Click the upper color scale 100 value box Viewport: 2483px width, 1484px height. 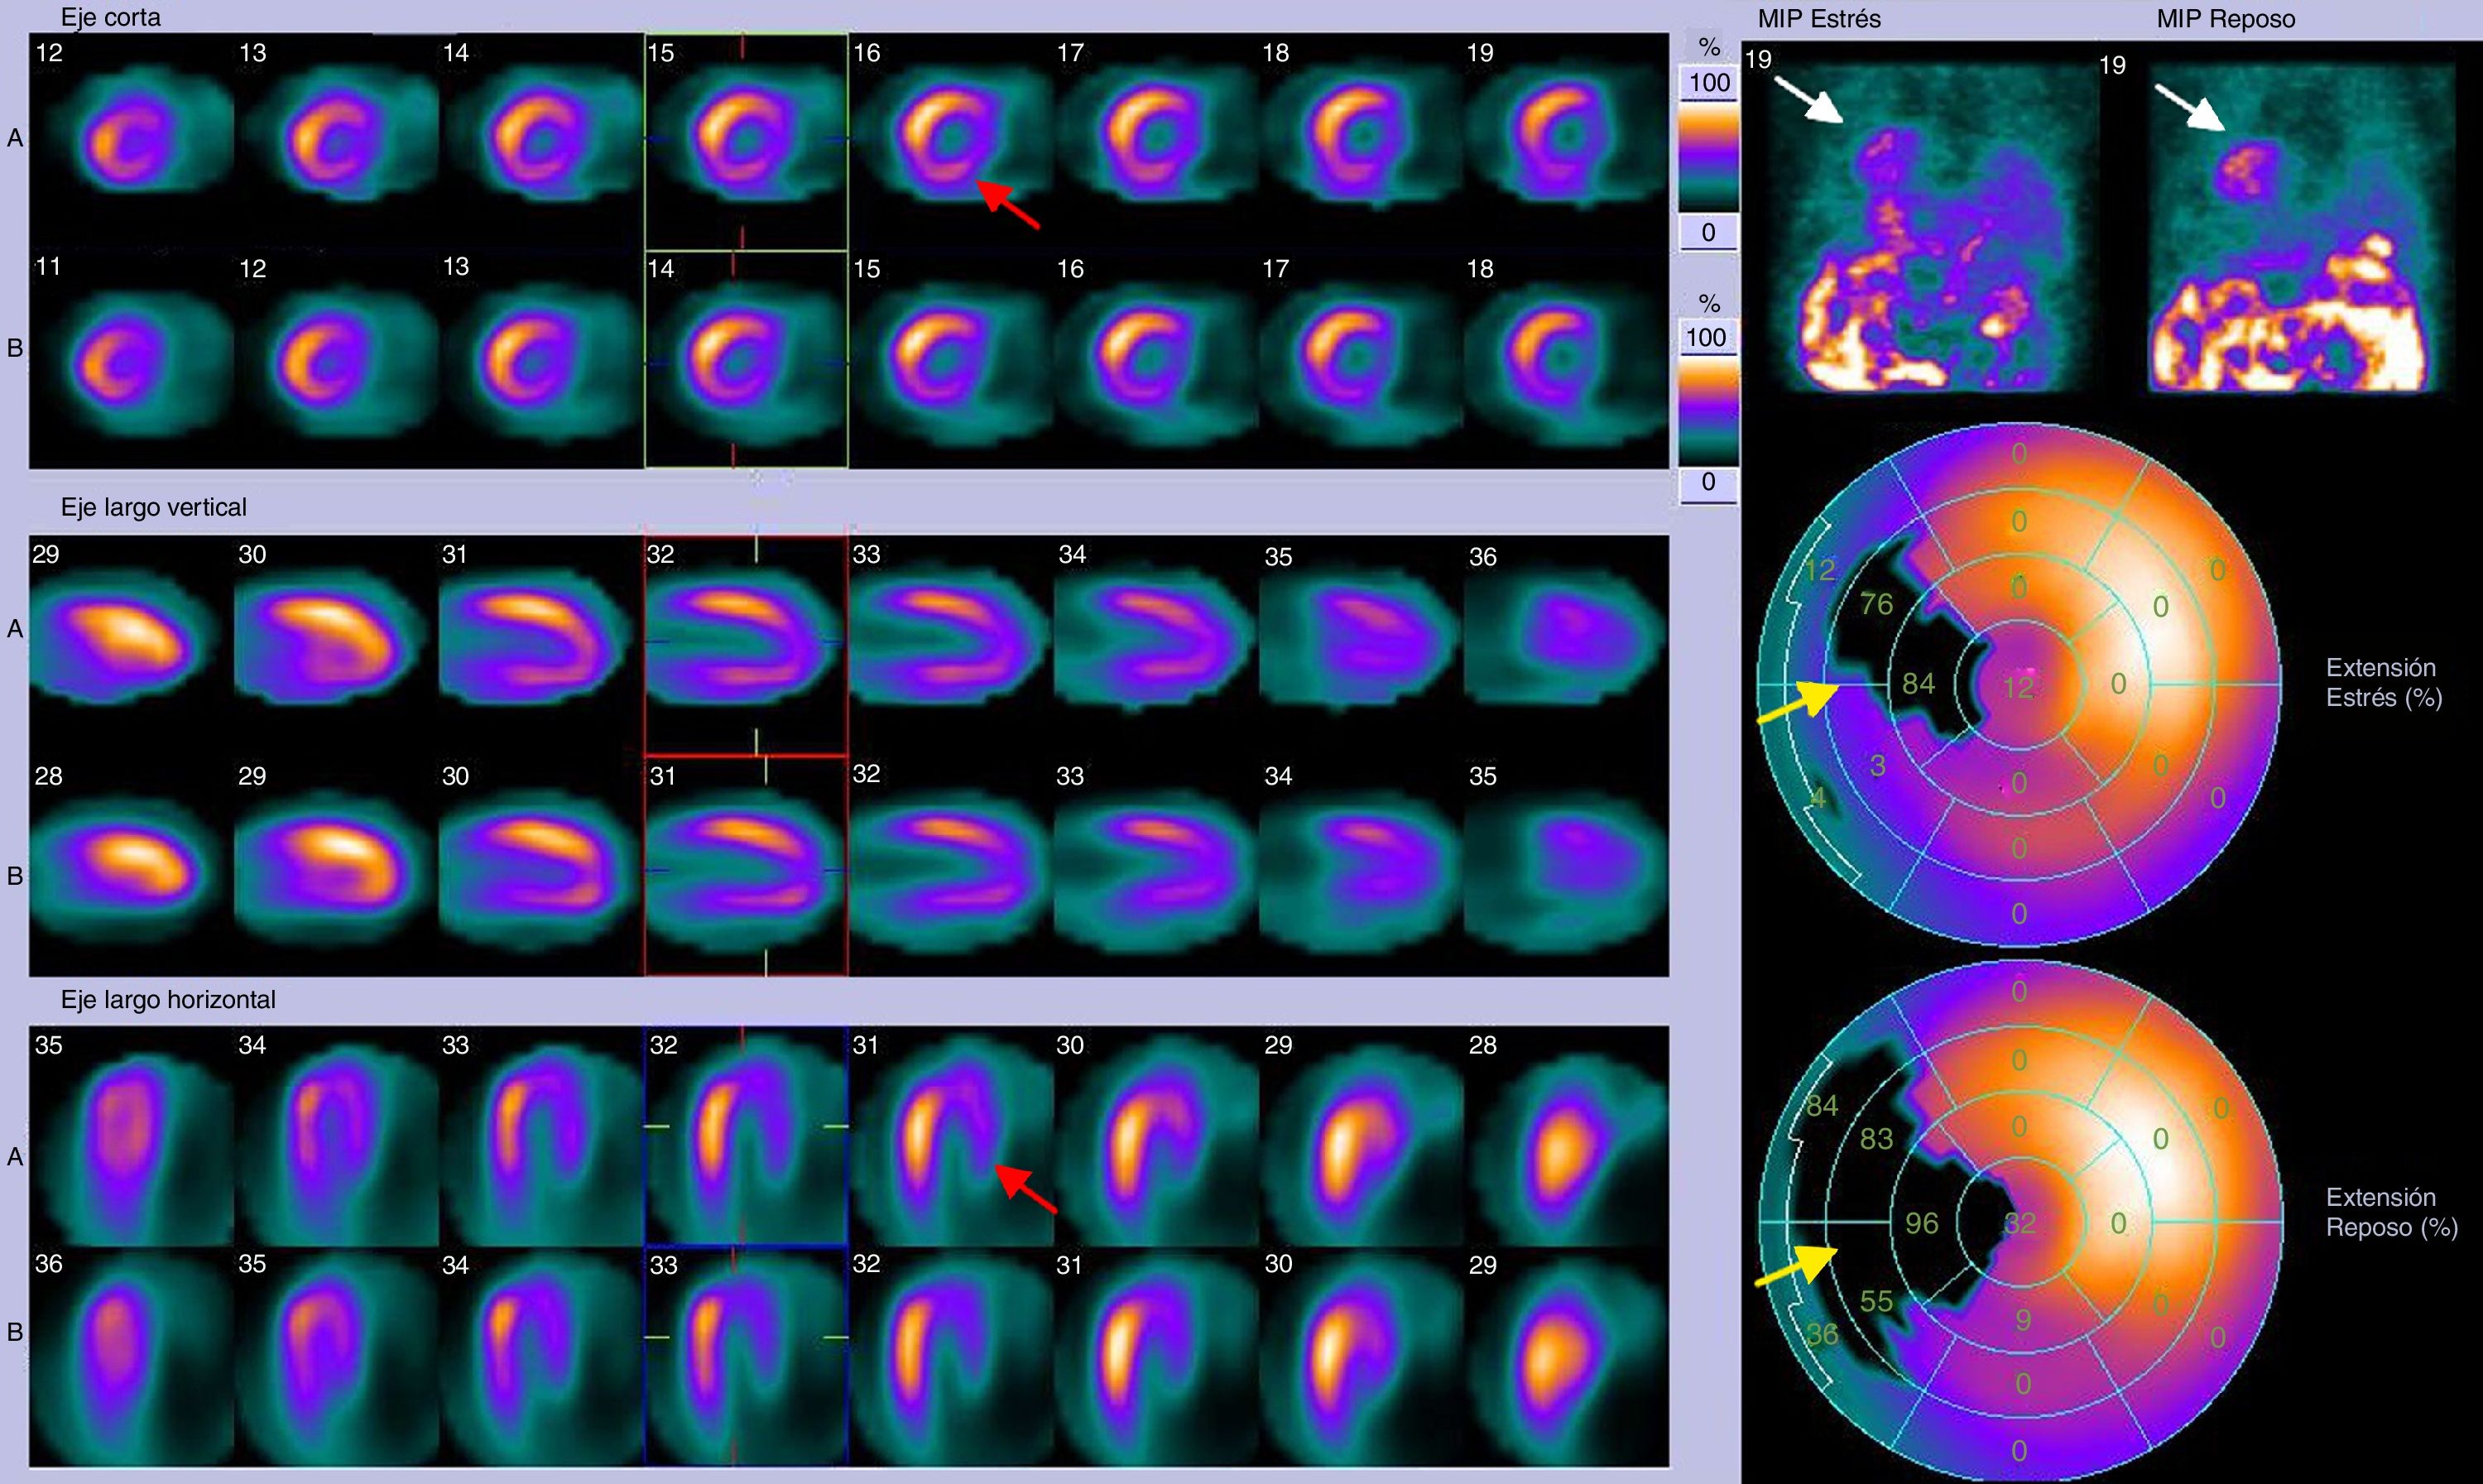1709,83
